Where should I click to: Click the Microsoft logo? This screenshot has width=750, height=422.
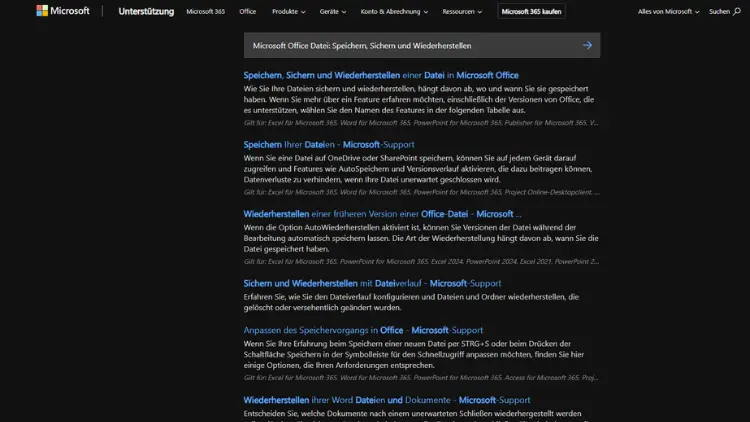(63, 11)
